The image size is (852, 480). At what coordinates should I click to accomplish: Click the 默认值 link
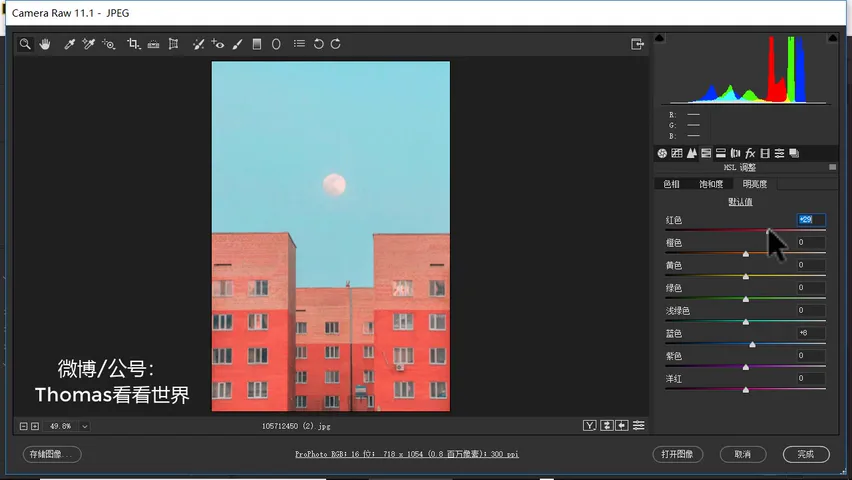point(740,202)
